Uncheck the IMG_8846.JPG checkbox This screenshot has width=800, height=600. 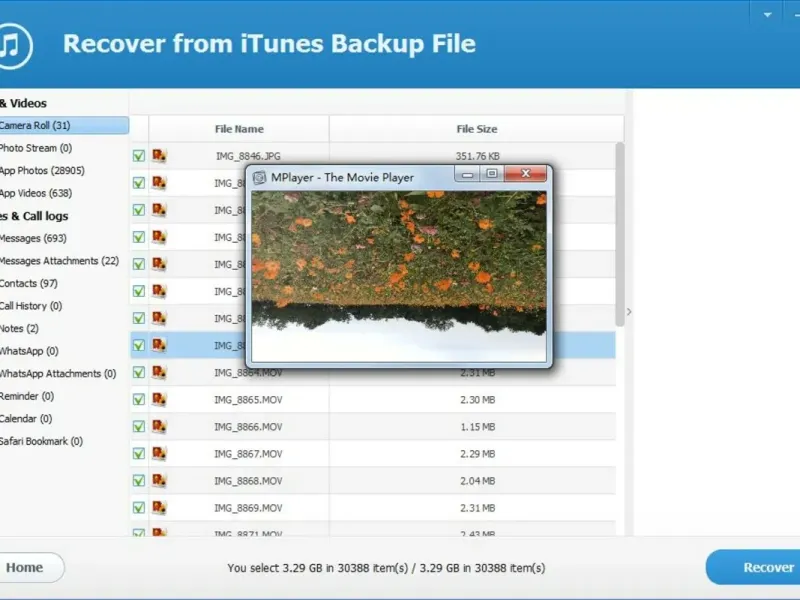coord(138,156)
